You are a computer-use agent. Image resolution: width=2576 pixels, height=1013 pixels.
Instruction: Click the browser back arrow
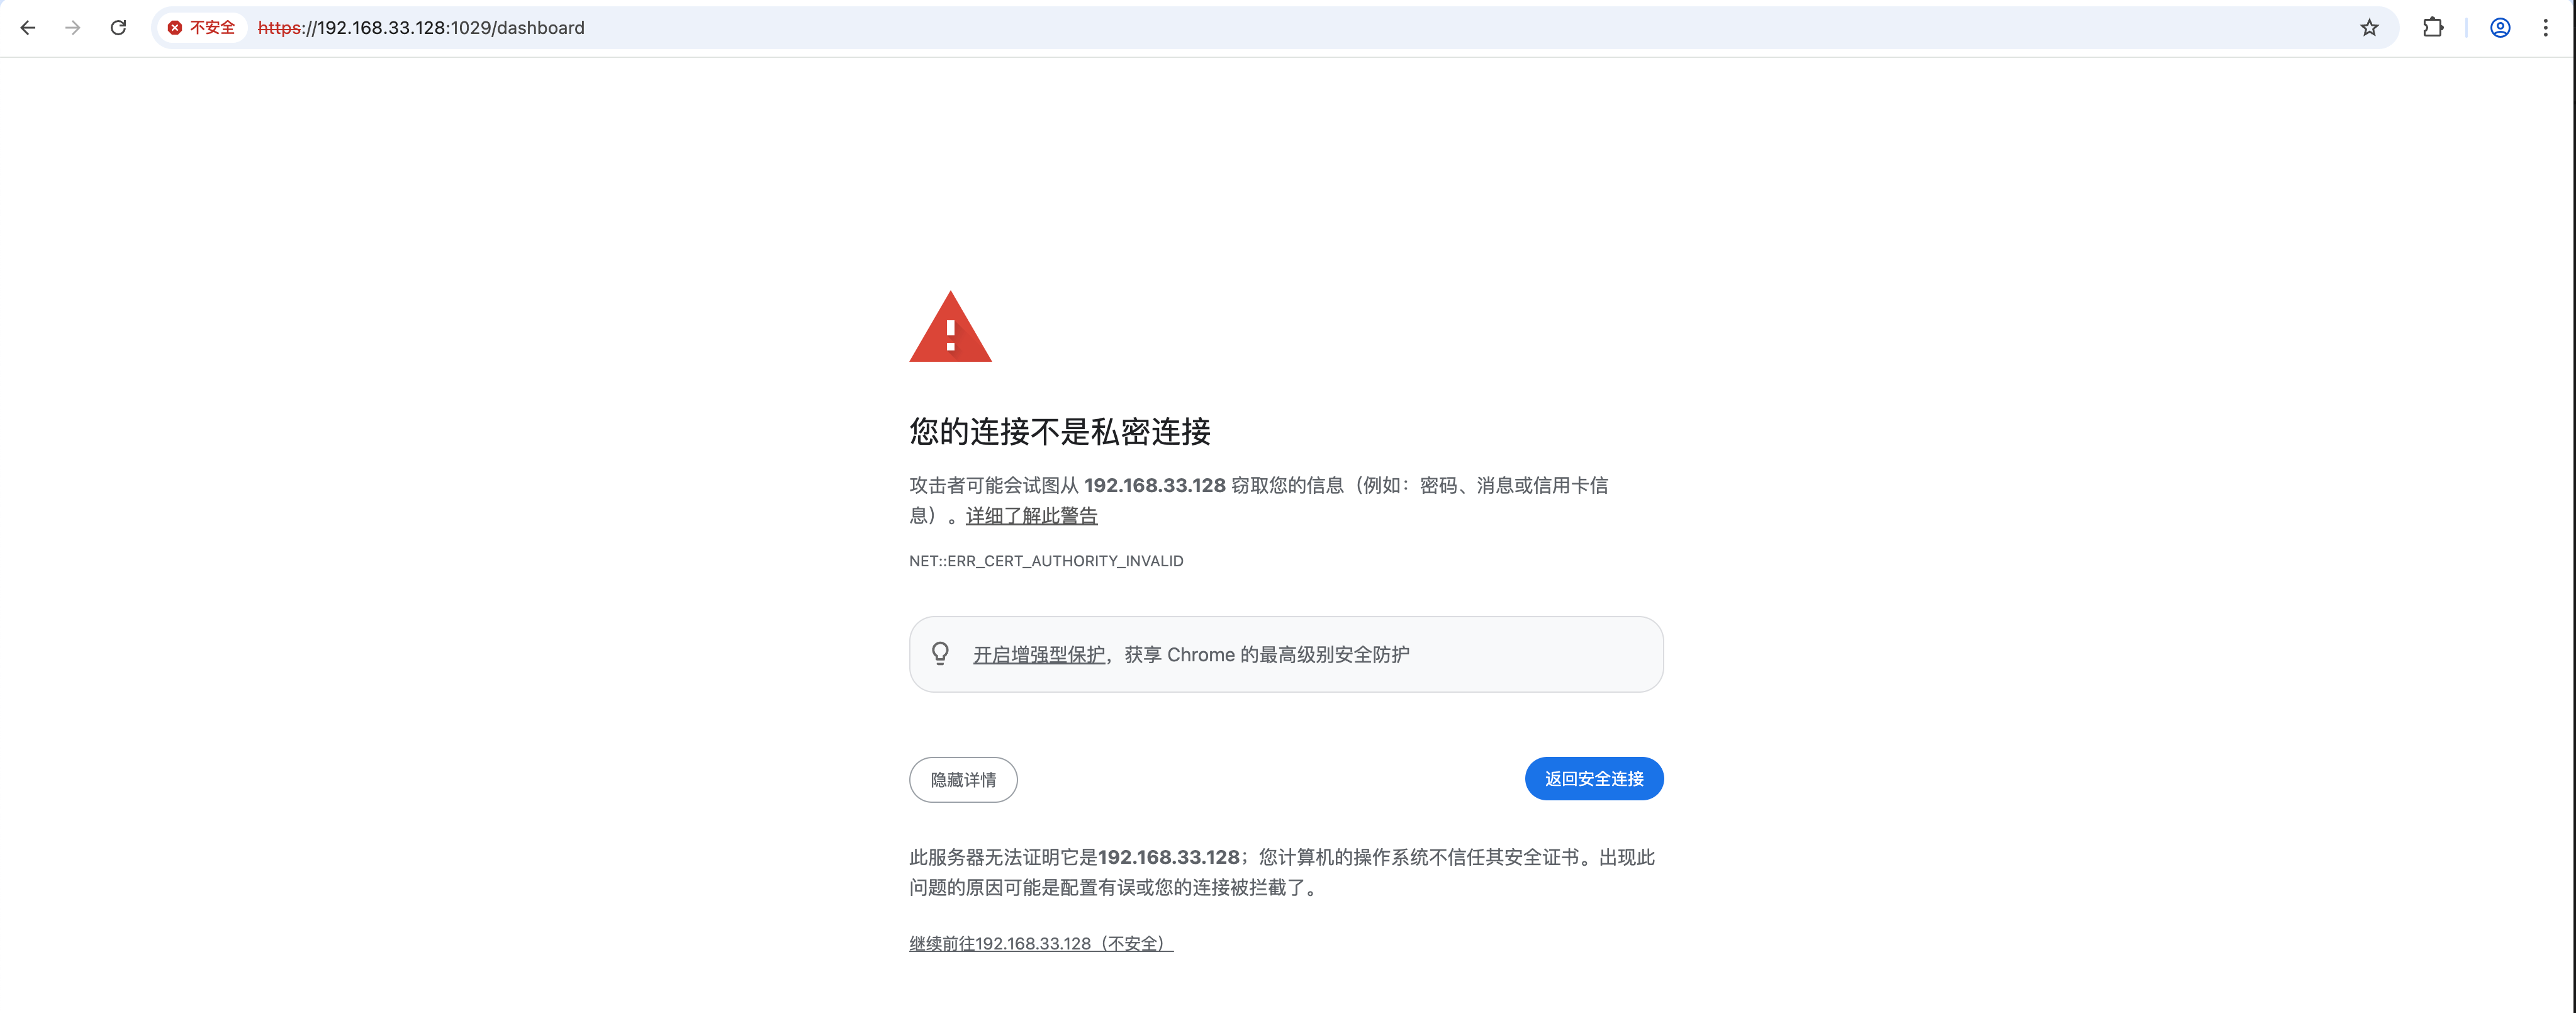click(28, 28)
